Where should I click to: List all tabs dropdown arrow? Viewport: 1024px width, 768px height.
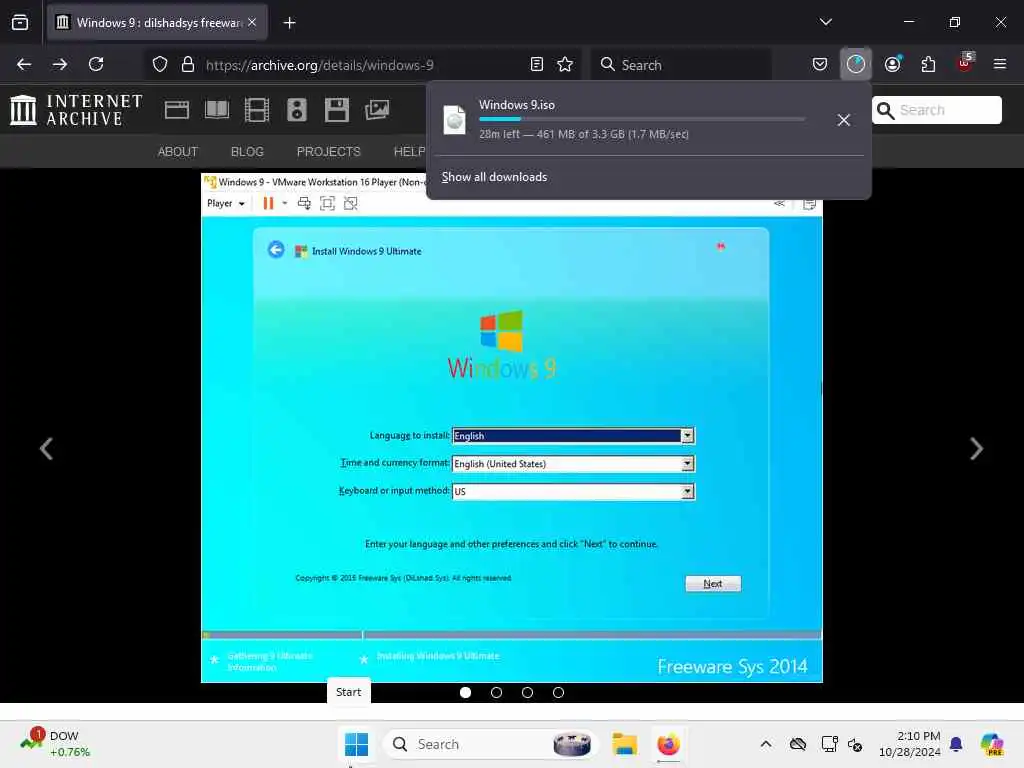click(x=825, y=22)
